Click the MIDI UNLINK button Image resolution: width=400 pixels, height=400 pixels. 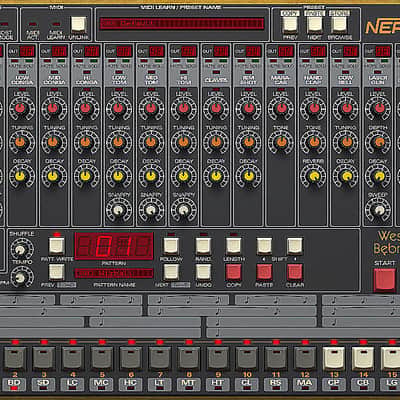79,25
